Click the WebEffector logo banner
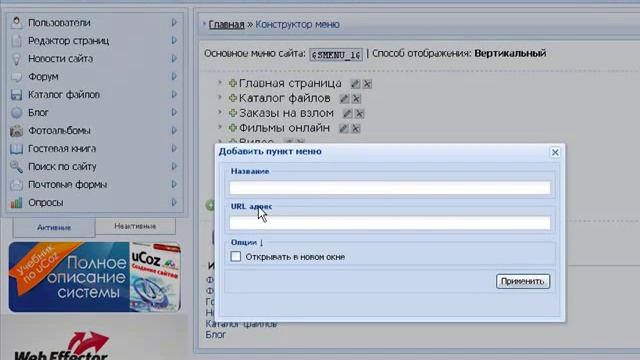The image size is (640, 360). coord(61,346)
